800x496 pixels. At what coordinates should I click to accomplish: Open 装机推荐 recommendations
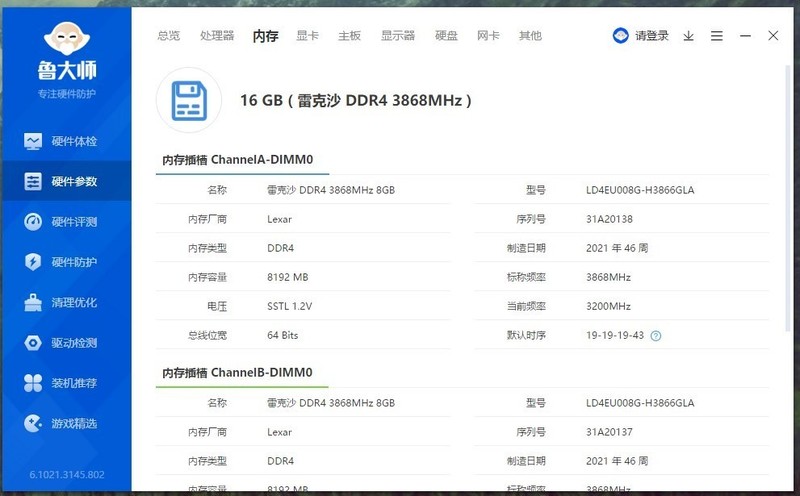coord(66,383)
